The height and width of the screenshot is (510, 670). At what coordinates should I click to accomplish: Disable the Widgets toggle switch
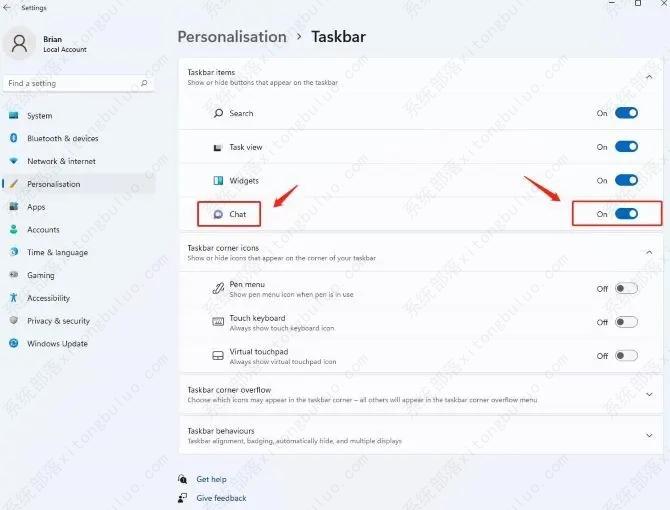pyautogui.click(x=626, y=180)
